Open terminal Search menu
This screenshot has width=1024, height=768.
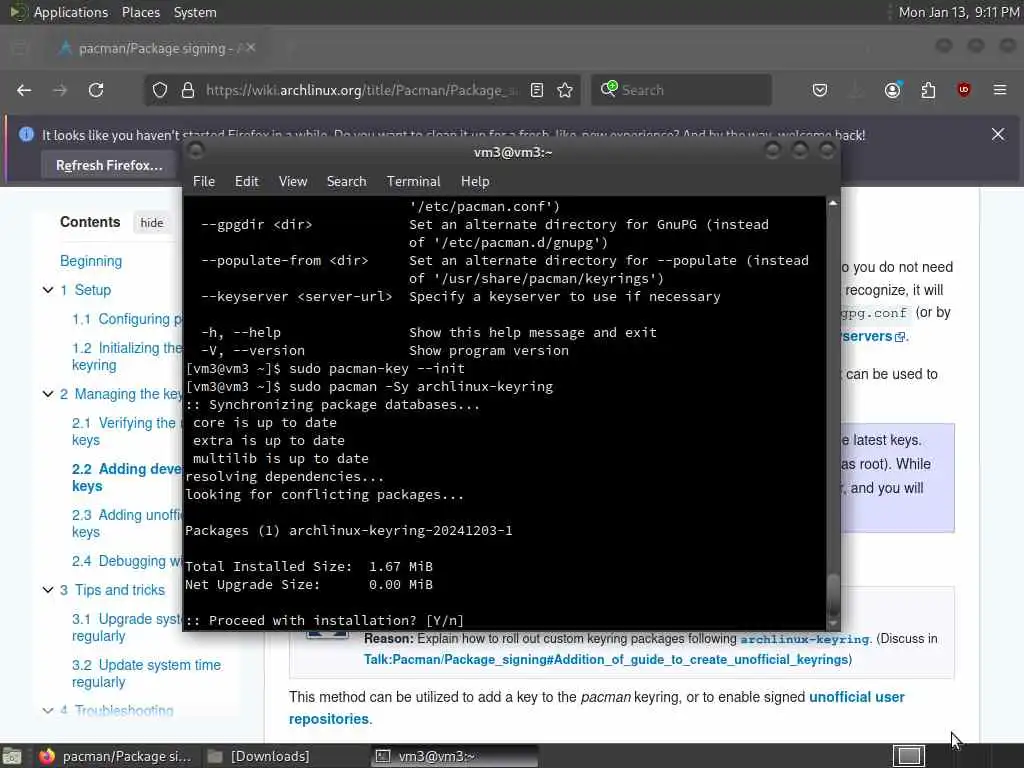point(346,182)
